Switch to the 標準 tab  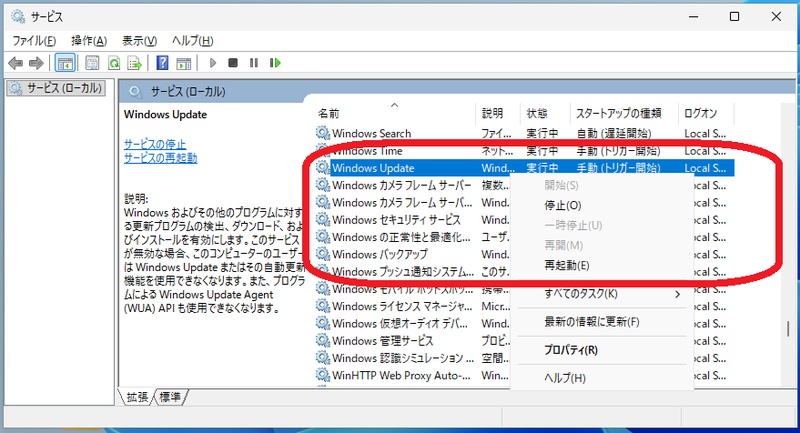point(170,397)
